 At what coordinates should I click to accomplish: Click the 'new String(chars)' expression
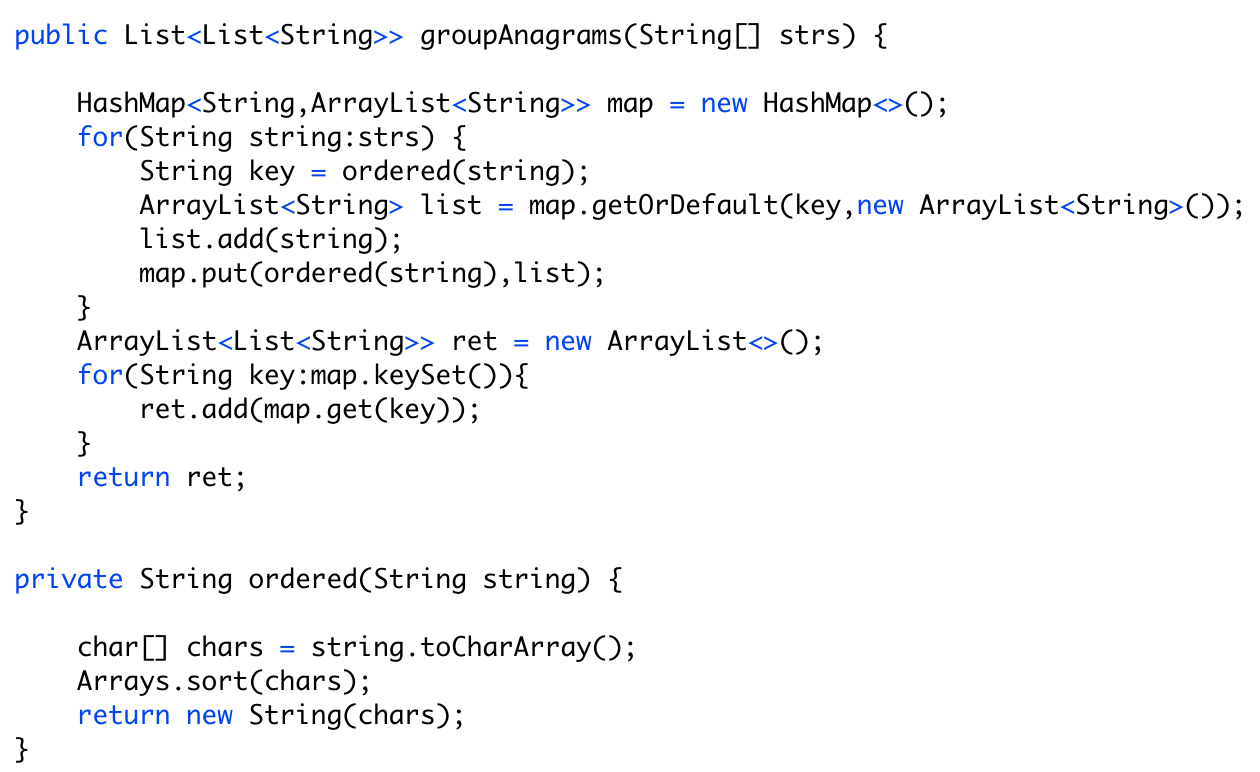tap(325, 715)
